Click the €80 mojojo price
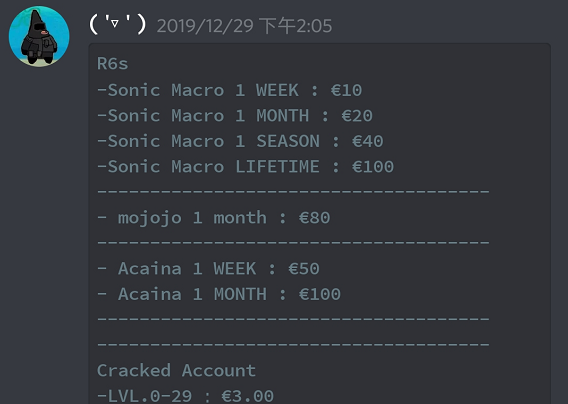 click(314, 218)
